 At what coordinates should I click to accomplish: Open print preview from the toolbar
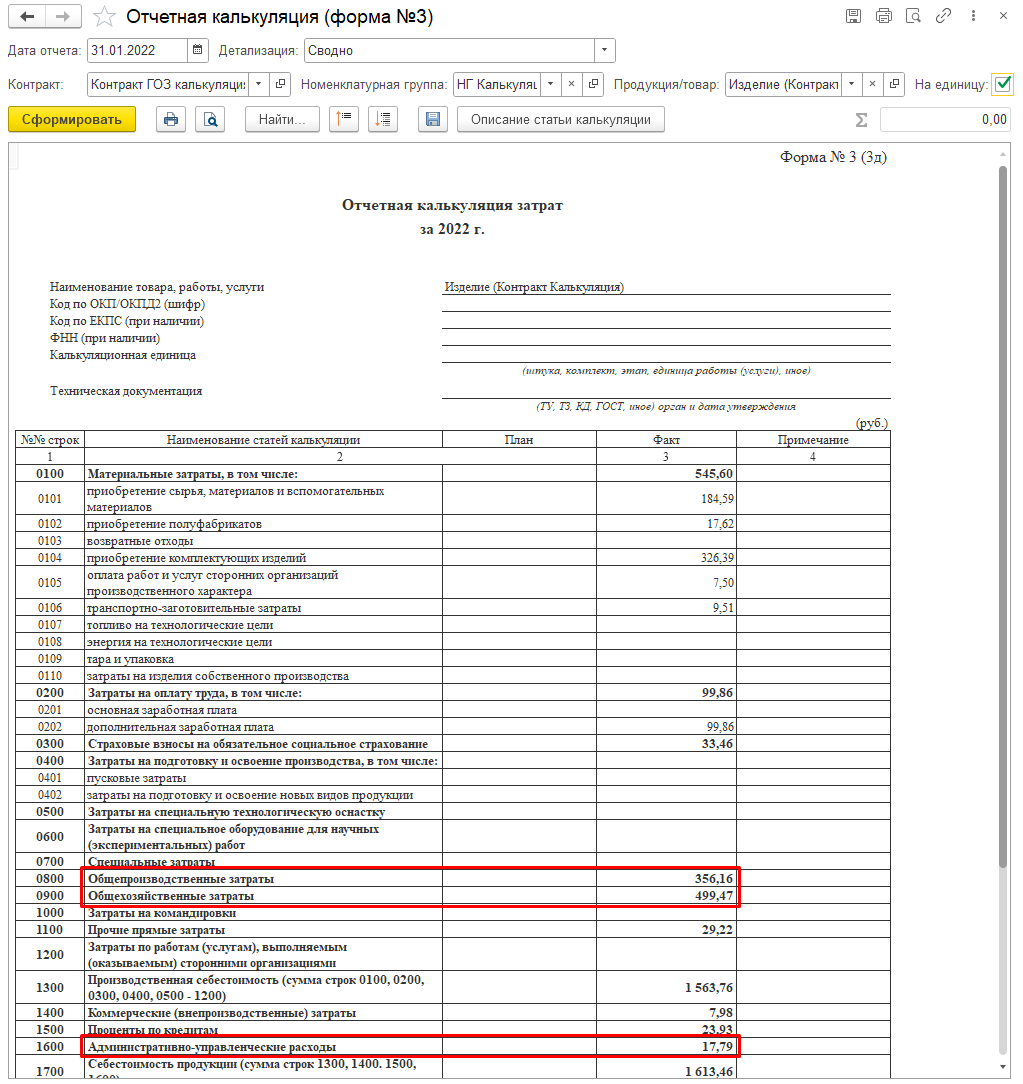pos(210,120)
